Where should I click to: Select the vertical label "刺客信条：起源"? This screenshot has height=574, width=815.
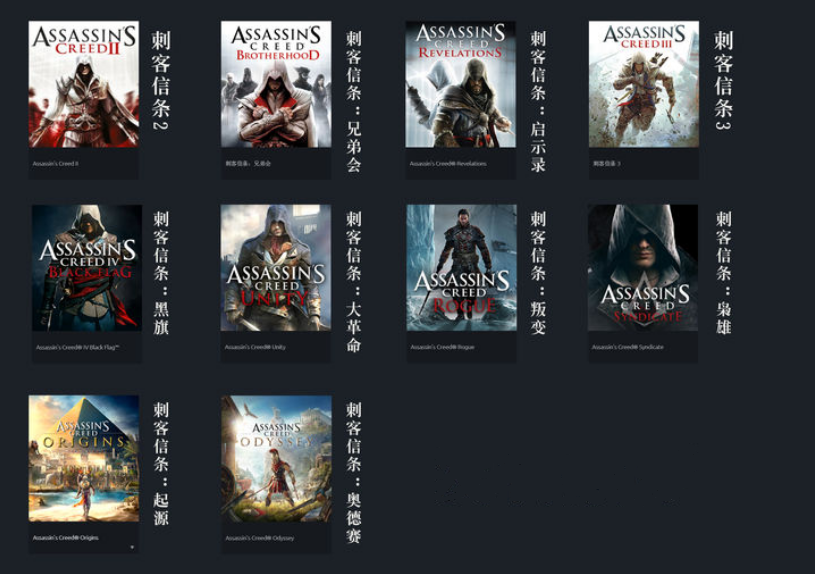click(161, 463)
